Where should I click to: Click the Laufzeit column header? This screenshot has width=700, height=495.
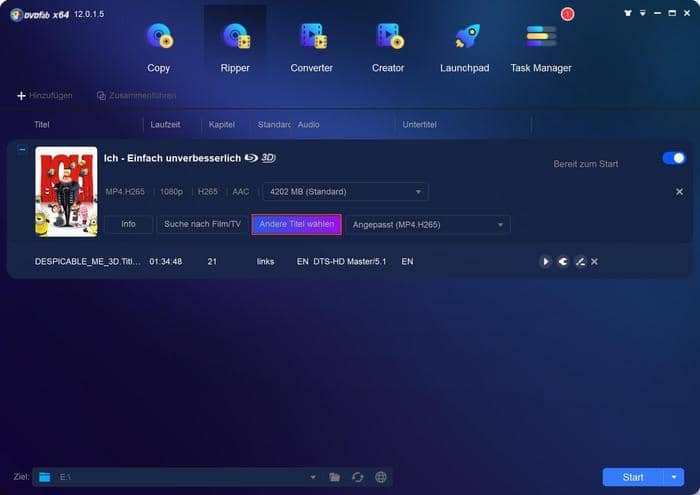tap(165, 125)
